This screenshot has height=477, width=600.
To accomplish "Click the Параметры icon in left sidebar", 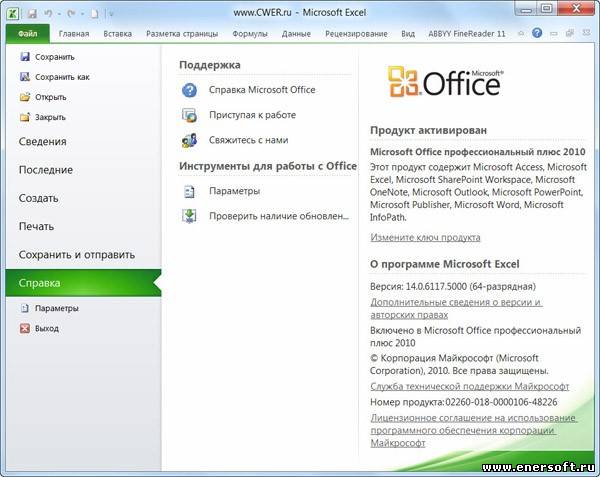I will [x=25, y=308].
